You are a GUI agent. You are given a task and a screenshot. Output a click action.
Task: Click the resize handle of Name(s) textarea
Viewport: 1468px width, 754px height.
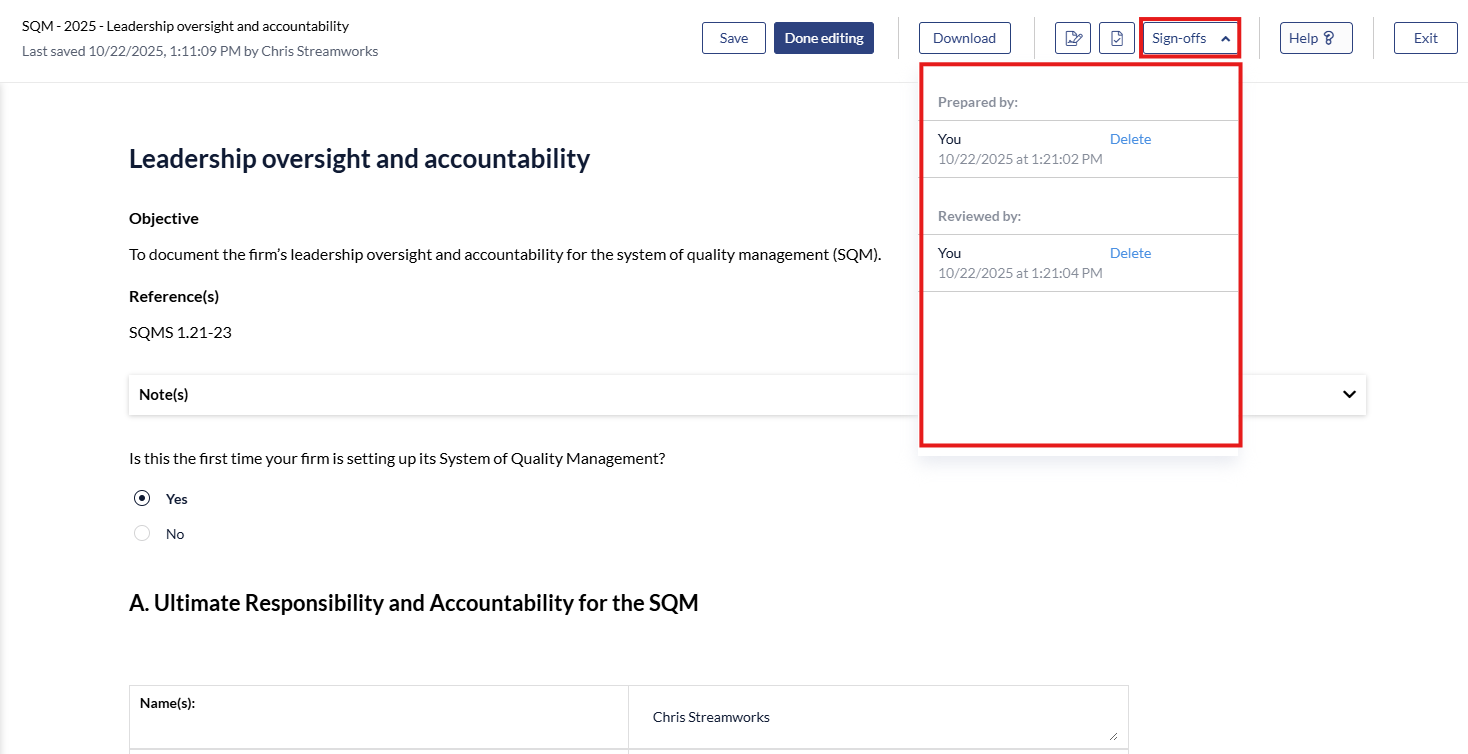1113,736
